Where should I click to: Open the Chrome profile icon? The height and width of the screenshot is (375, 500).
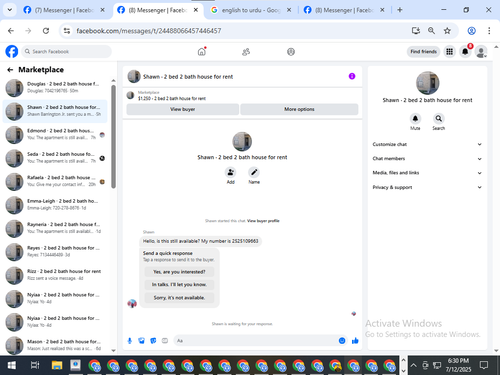(471, 31)
